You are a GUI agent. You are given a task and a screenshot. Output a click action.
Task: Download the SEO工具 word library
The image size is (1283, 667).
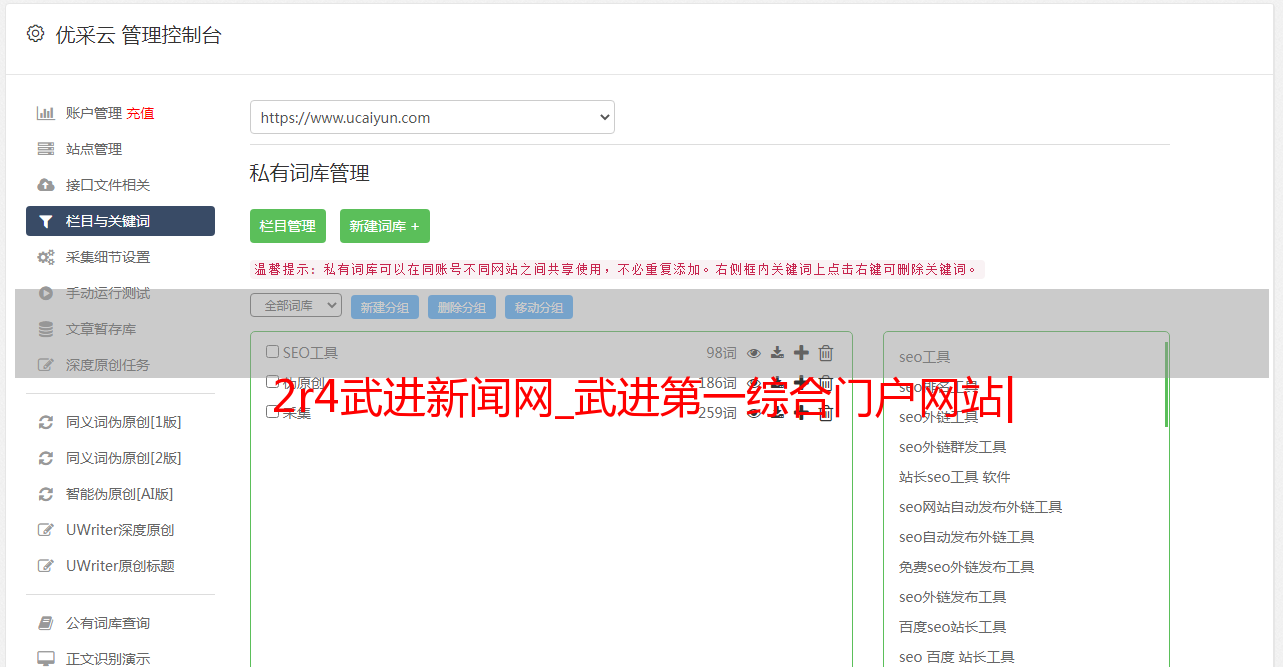[x=777, y=353]
